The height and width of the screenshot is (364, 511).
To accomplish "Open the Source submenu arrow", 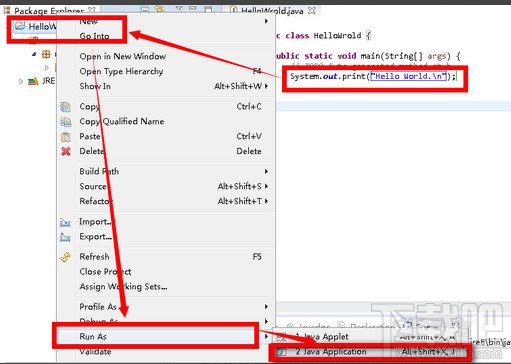I will [x=266, y=186].
